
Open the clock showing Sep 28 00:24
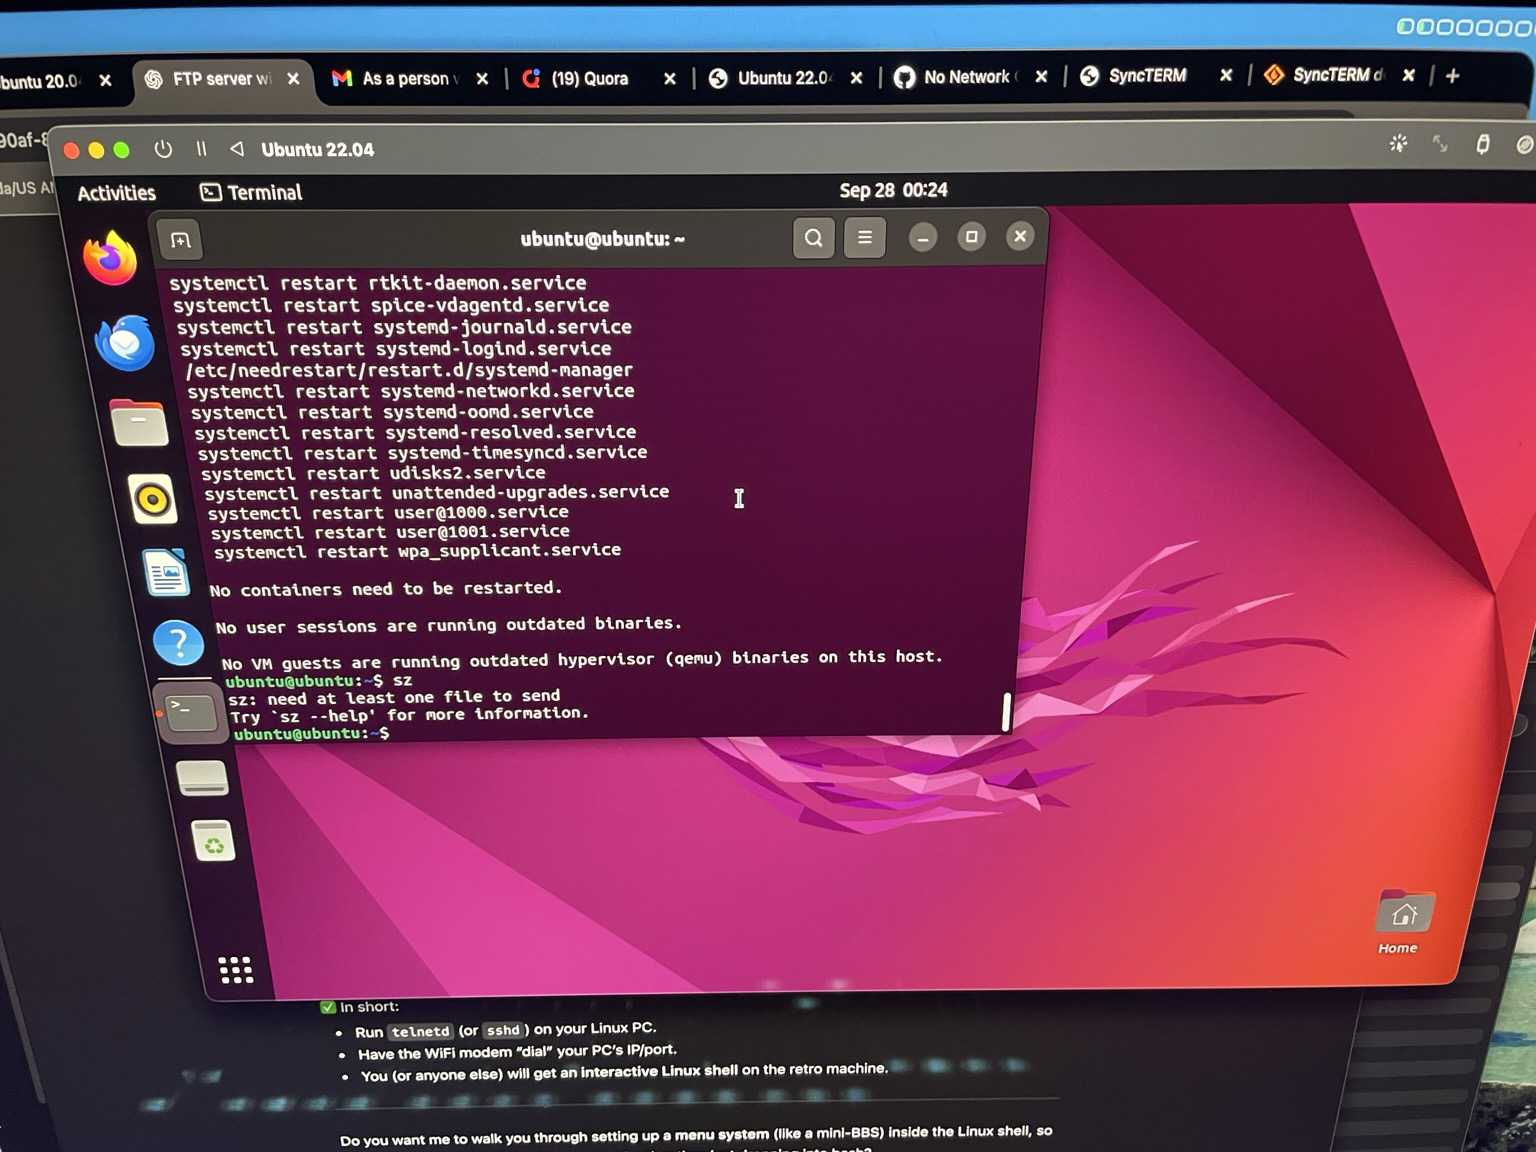(x=893, y=190)
